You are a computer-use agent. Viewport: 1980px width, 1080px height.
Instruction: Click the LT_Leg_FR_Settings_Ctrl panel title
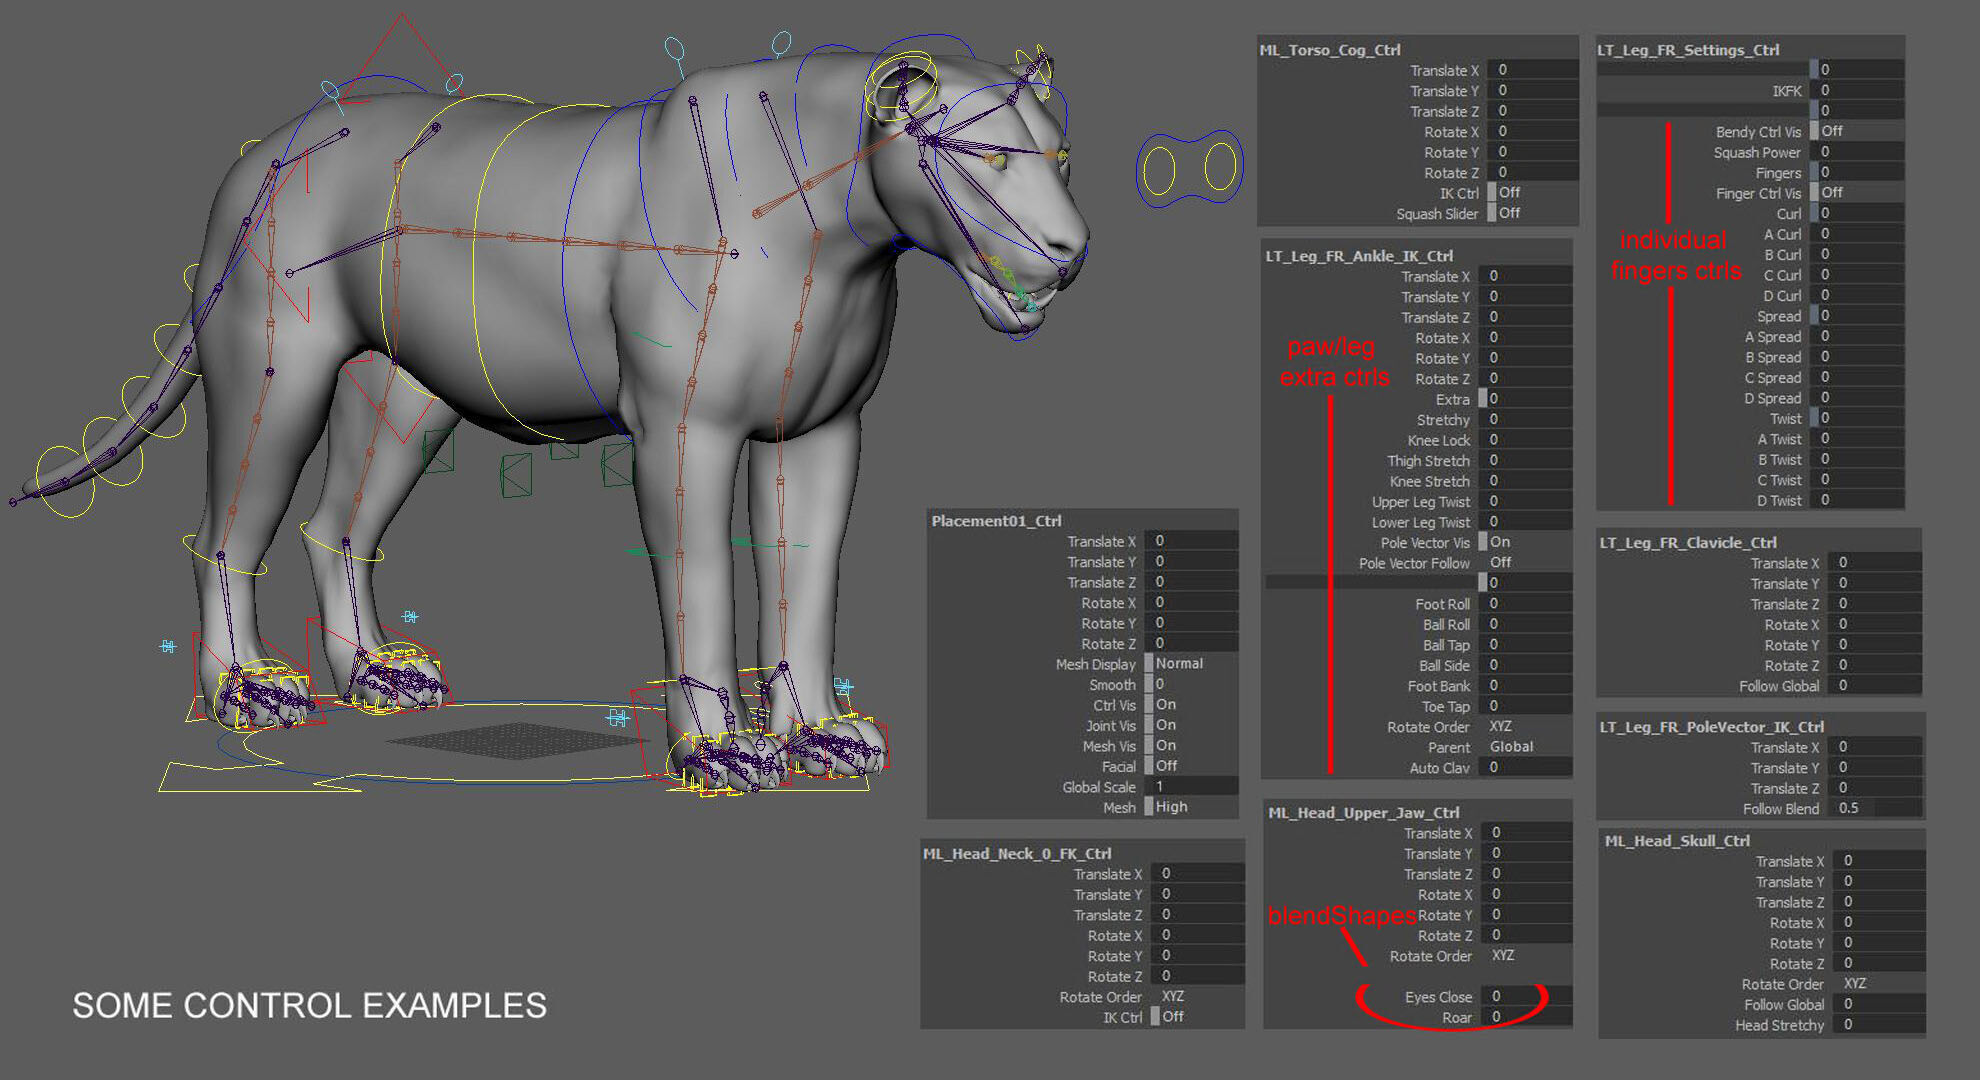1688,49
